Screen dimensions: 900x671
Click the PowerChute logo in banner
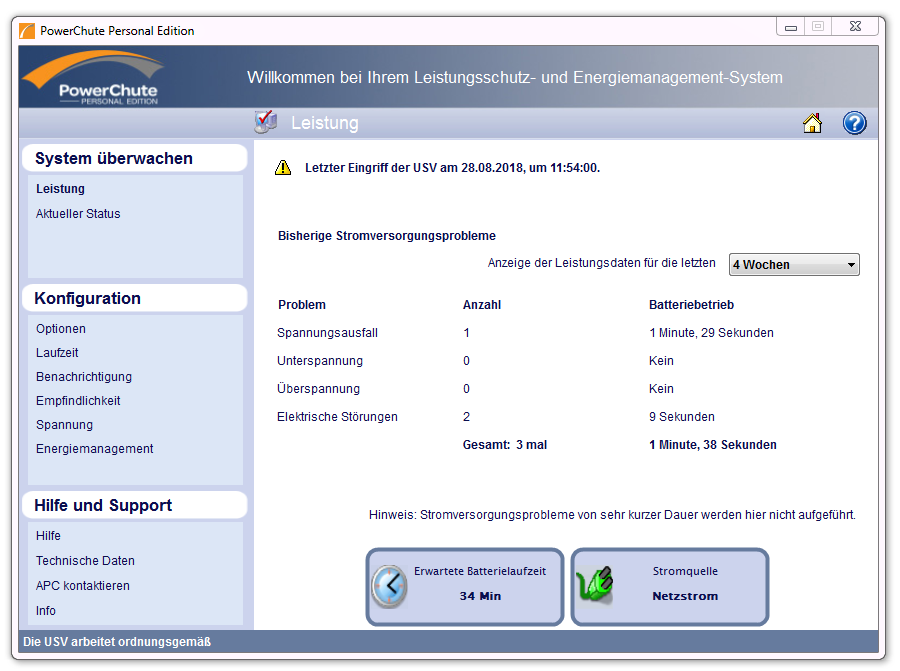pos(94,77)
